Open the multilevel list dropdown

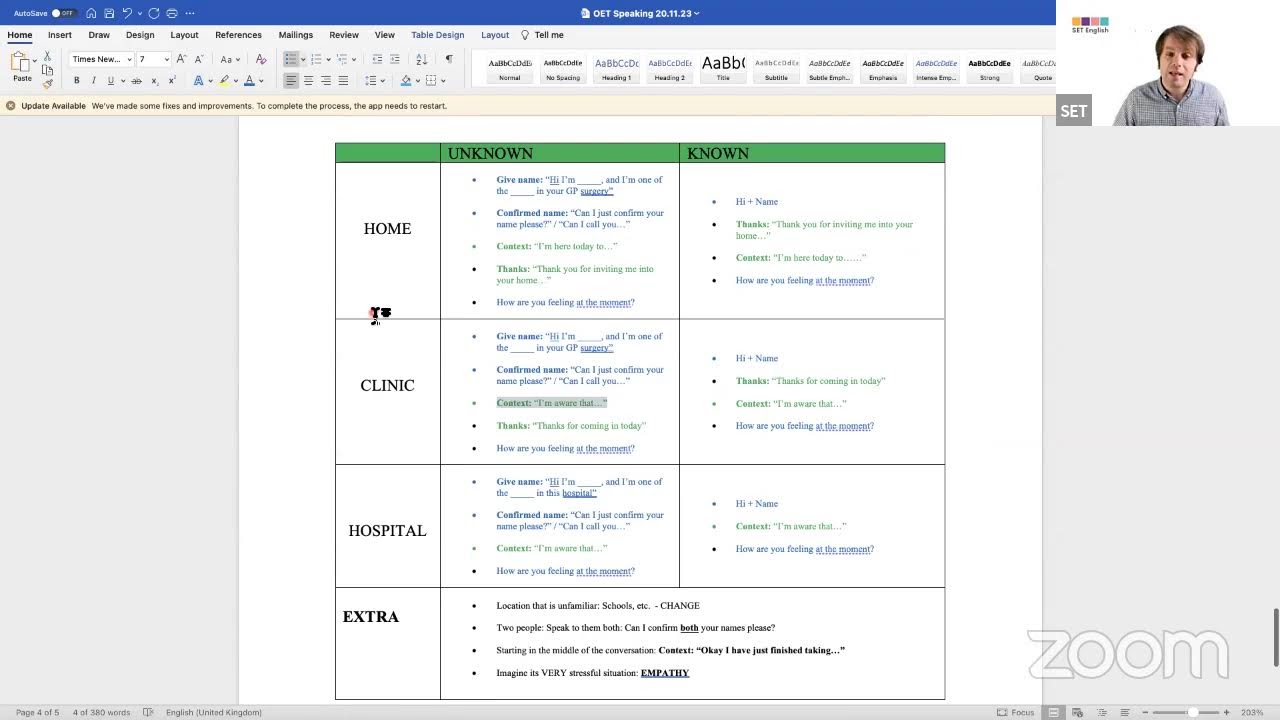354,59
